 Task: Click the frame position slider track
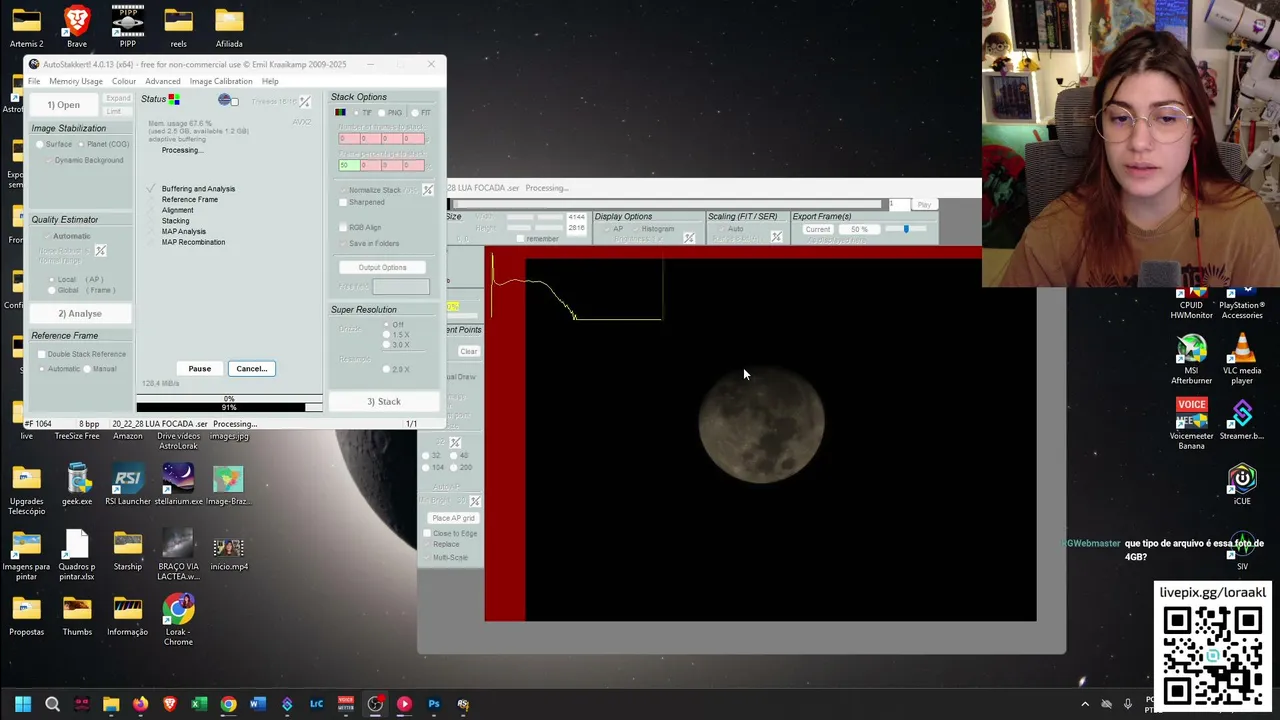(x=668, y=204)
